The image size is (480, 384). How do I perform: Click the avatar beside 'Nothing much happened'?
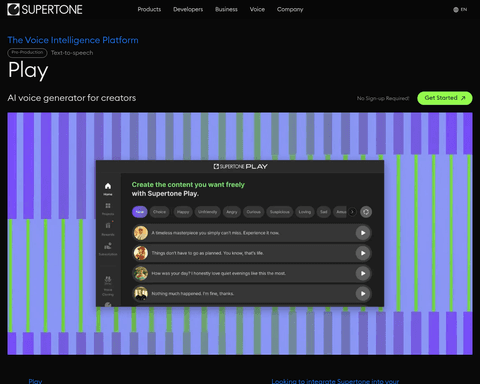pos(141,294)
